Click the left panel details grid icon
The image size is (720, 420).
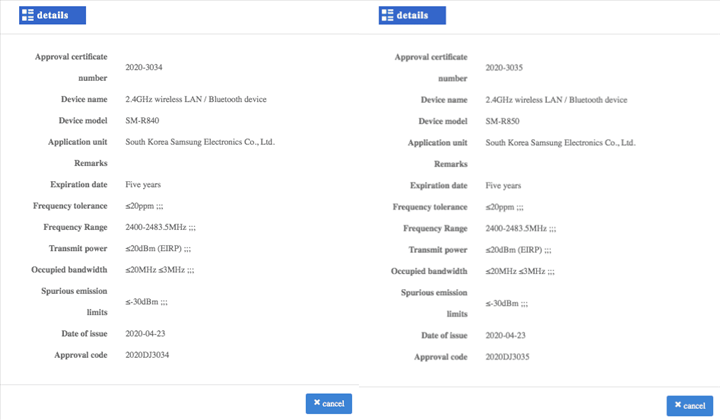[x=28, y=15]
